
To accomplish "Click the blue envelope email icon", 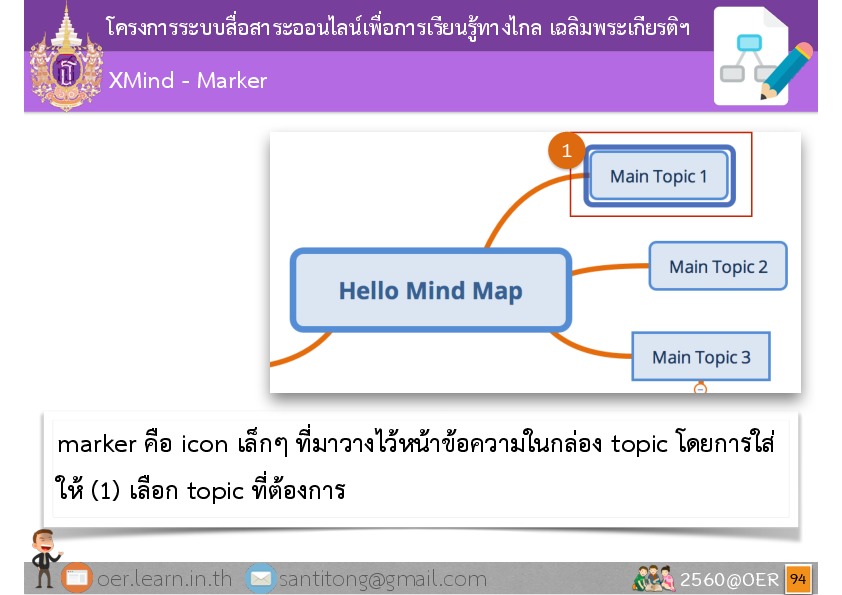I will click(x=260, y=578).
